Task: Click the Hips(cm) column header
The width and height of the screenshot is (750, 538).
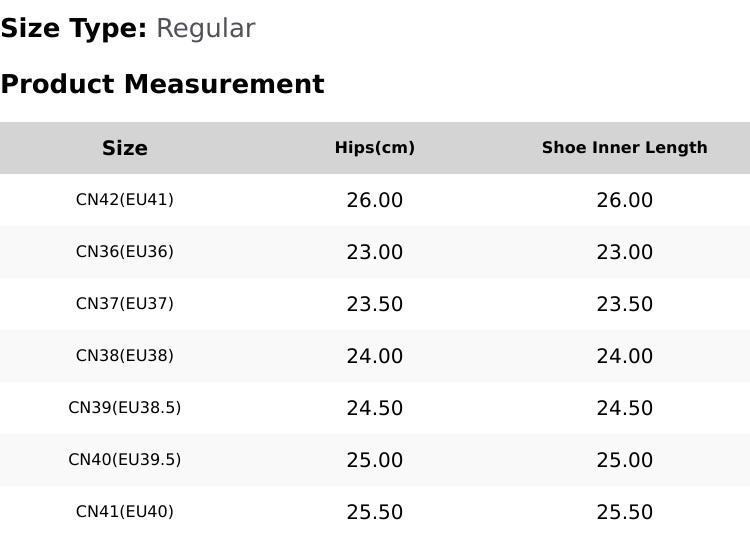Action: (375, 148)
